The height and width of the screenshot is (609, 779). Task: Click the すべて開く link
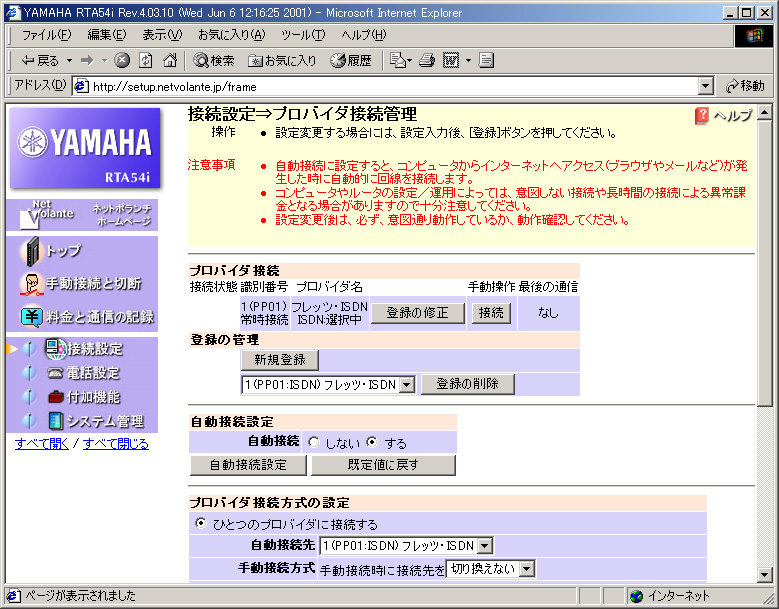point(42,444)
